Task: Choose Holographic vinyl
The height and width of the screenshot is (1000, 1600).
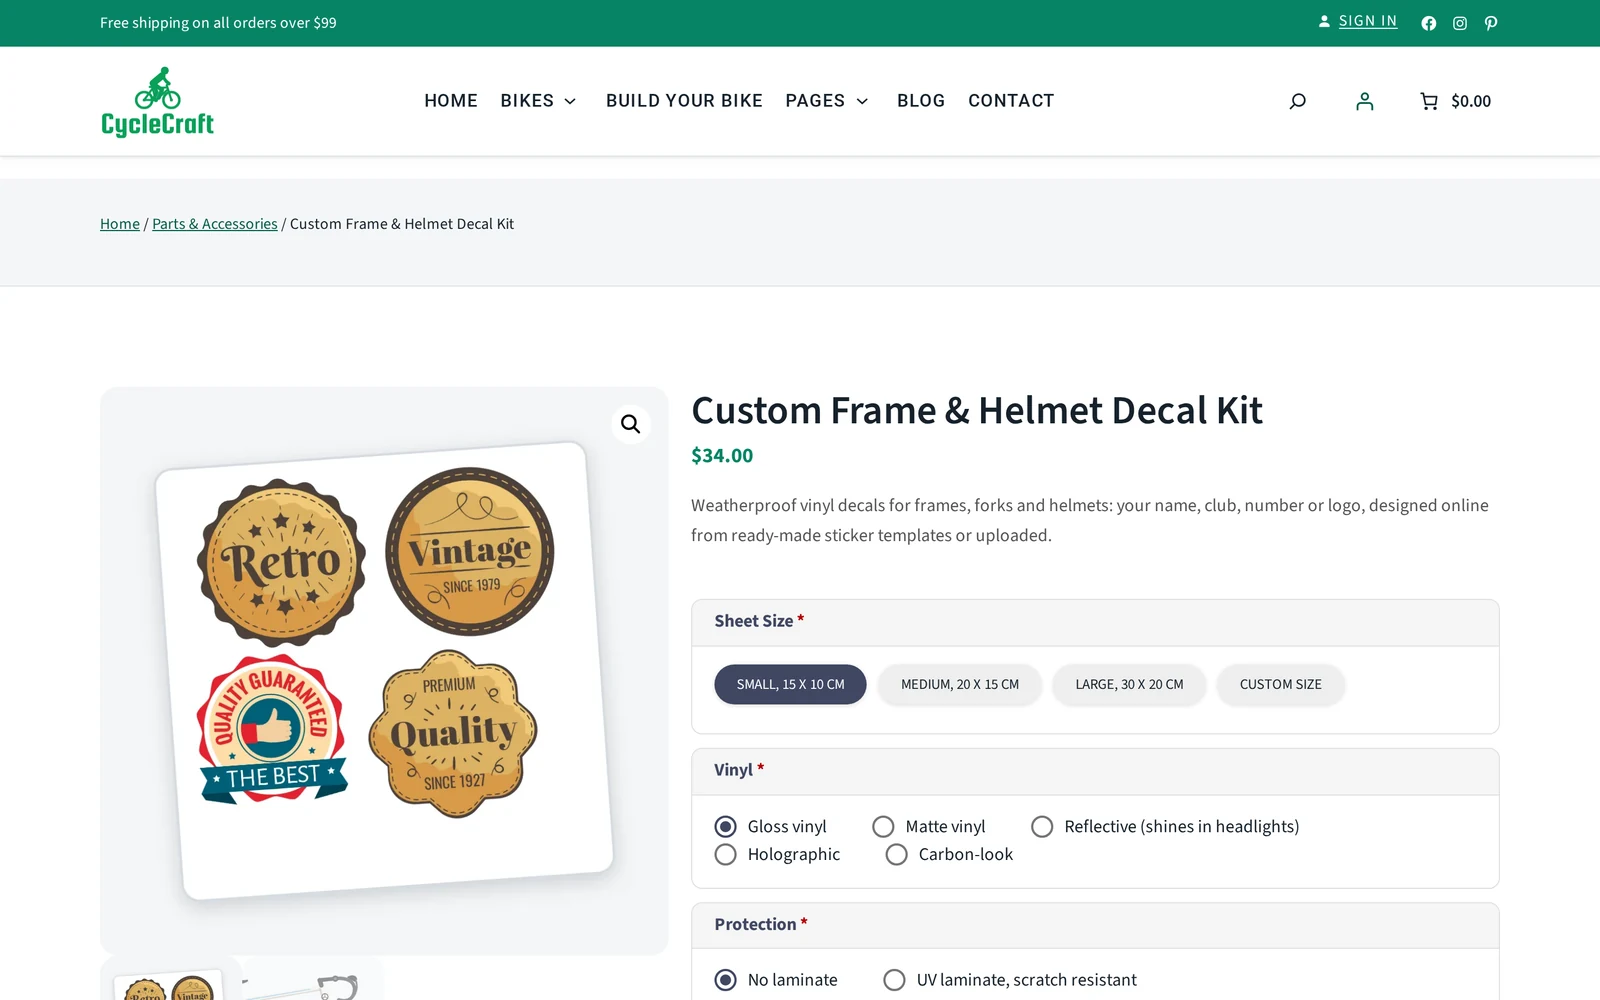Action: (x=726, y=854)
